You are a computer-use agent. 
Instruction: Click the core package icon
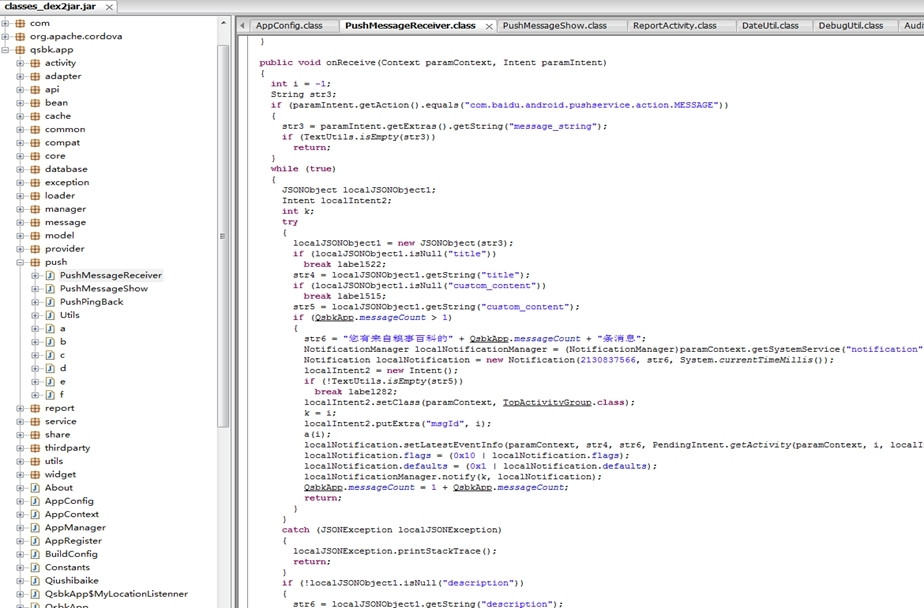click(35, 156)
